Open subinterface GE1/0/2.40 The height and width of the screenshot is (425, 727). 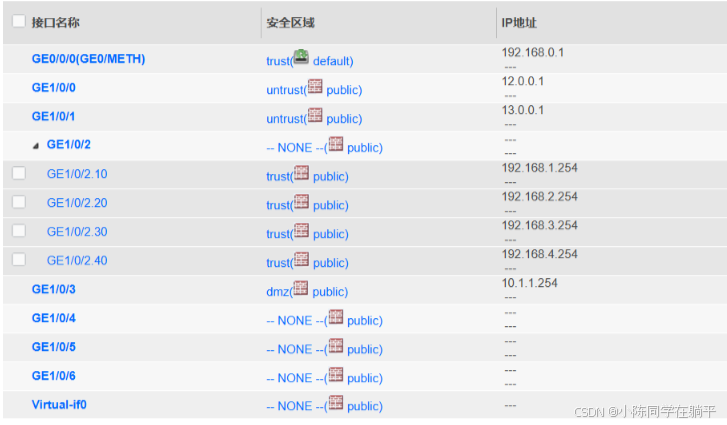pyautogui.click(x=77, y=260)
